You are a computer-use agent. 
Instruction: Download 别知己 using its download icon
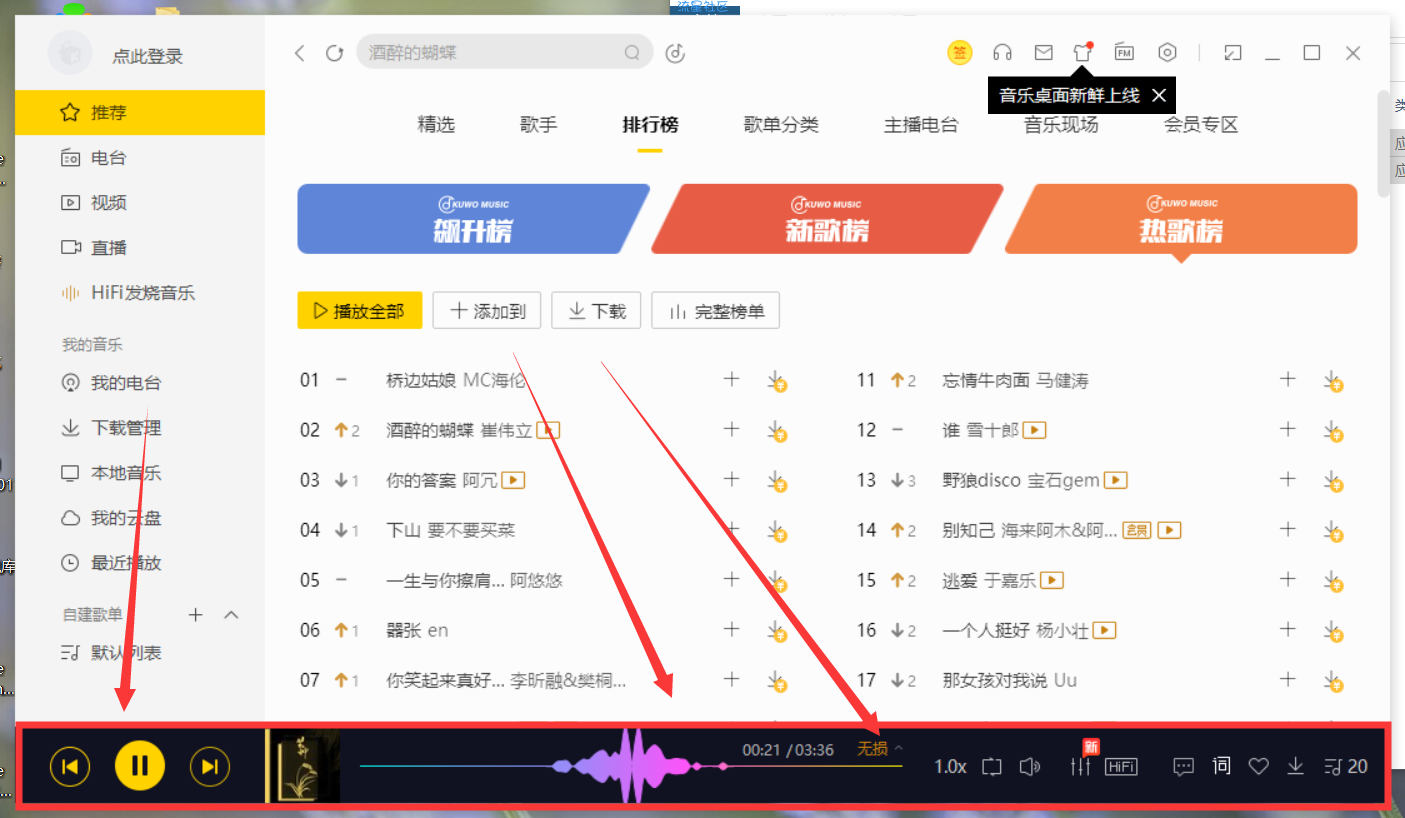(x=1332, y=531)
